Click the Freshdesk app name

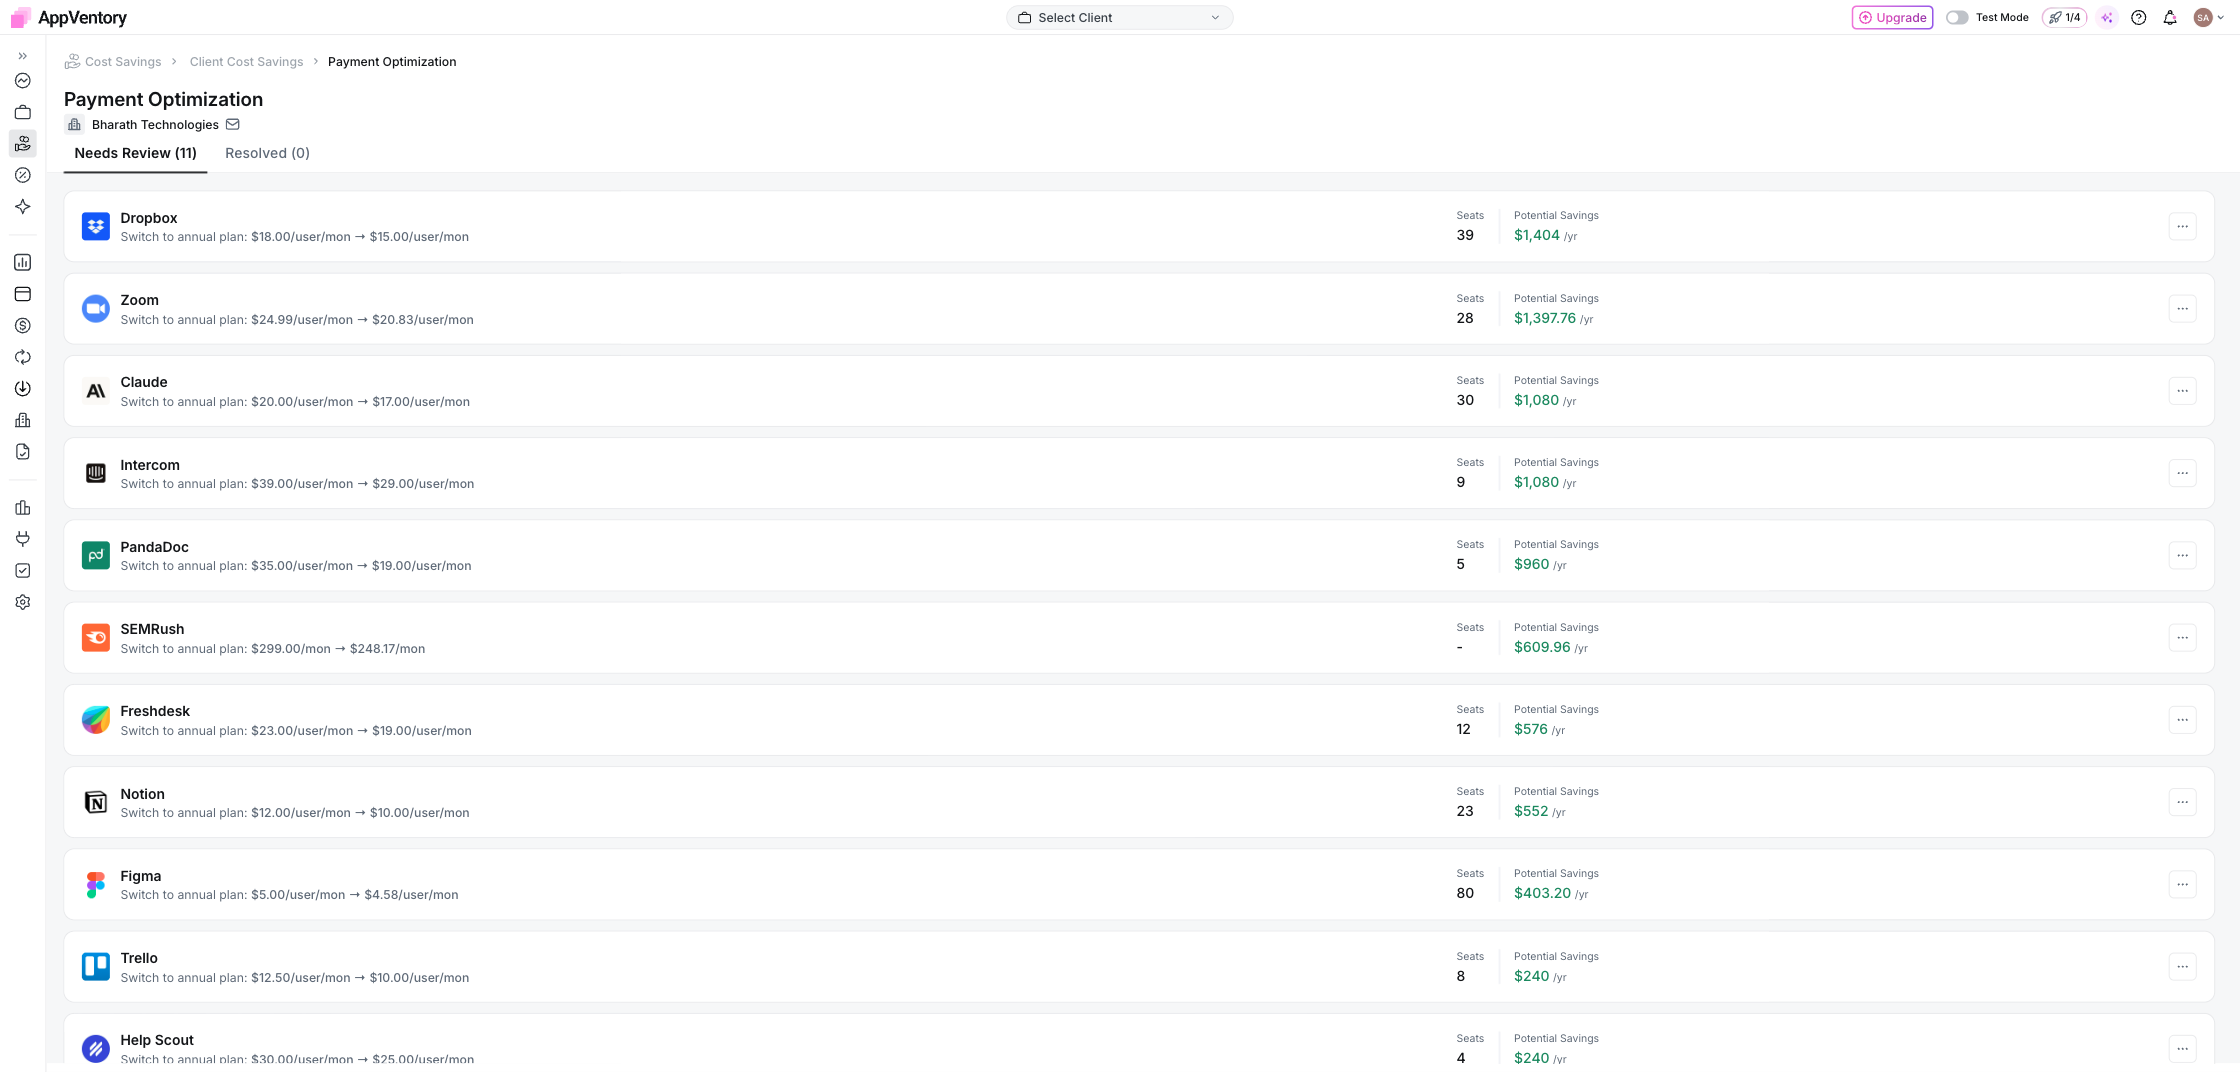click(155, 711)
